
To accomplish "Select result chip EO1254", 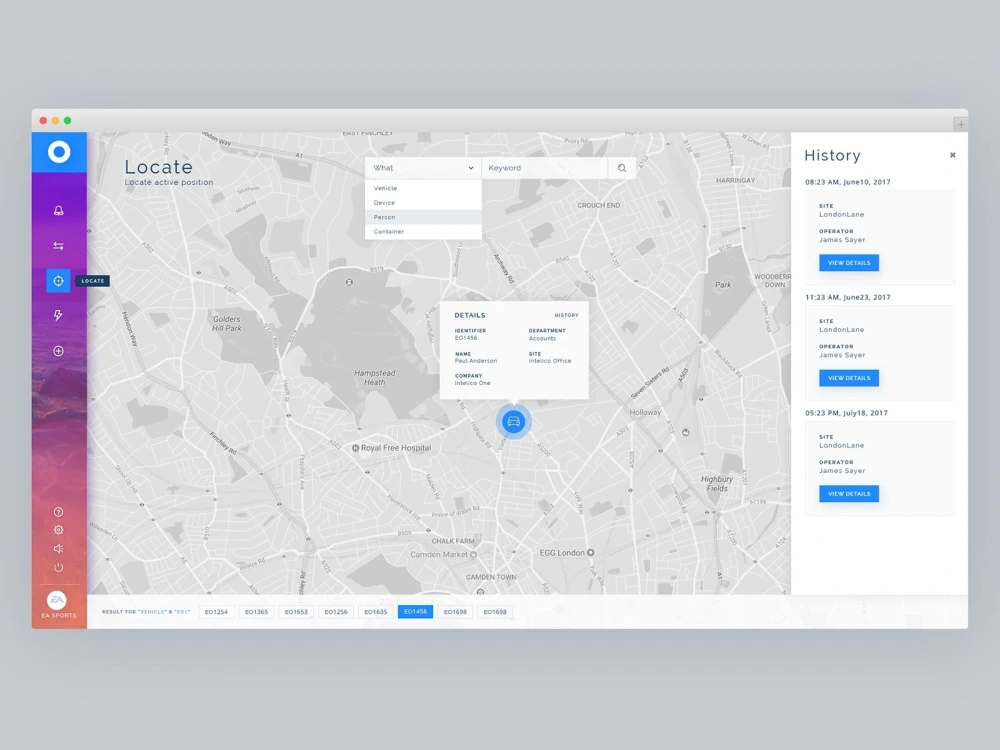I will point(216,612).
